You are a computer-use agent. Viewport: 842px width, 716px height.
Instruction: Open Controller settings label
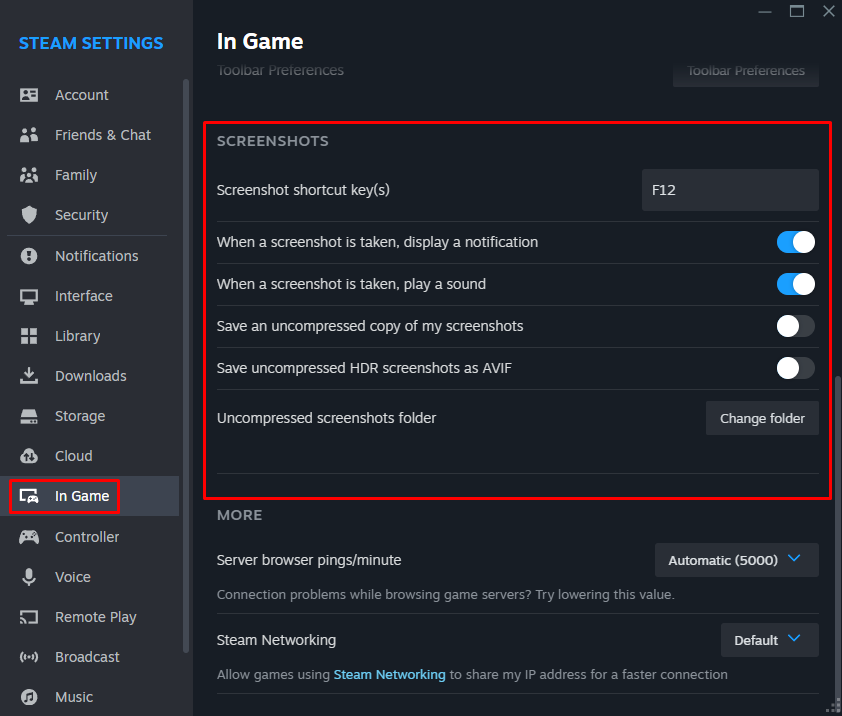click(87, 537)
